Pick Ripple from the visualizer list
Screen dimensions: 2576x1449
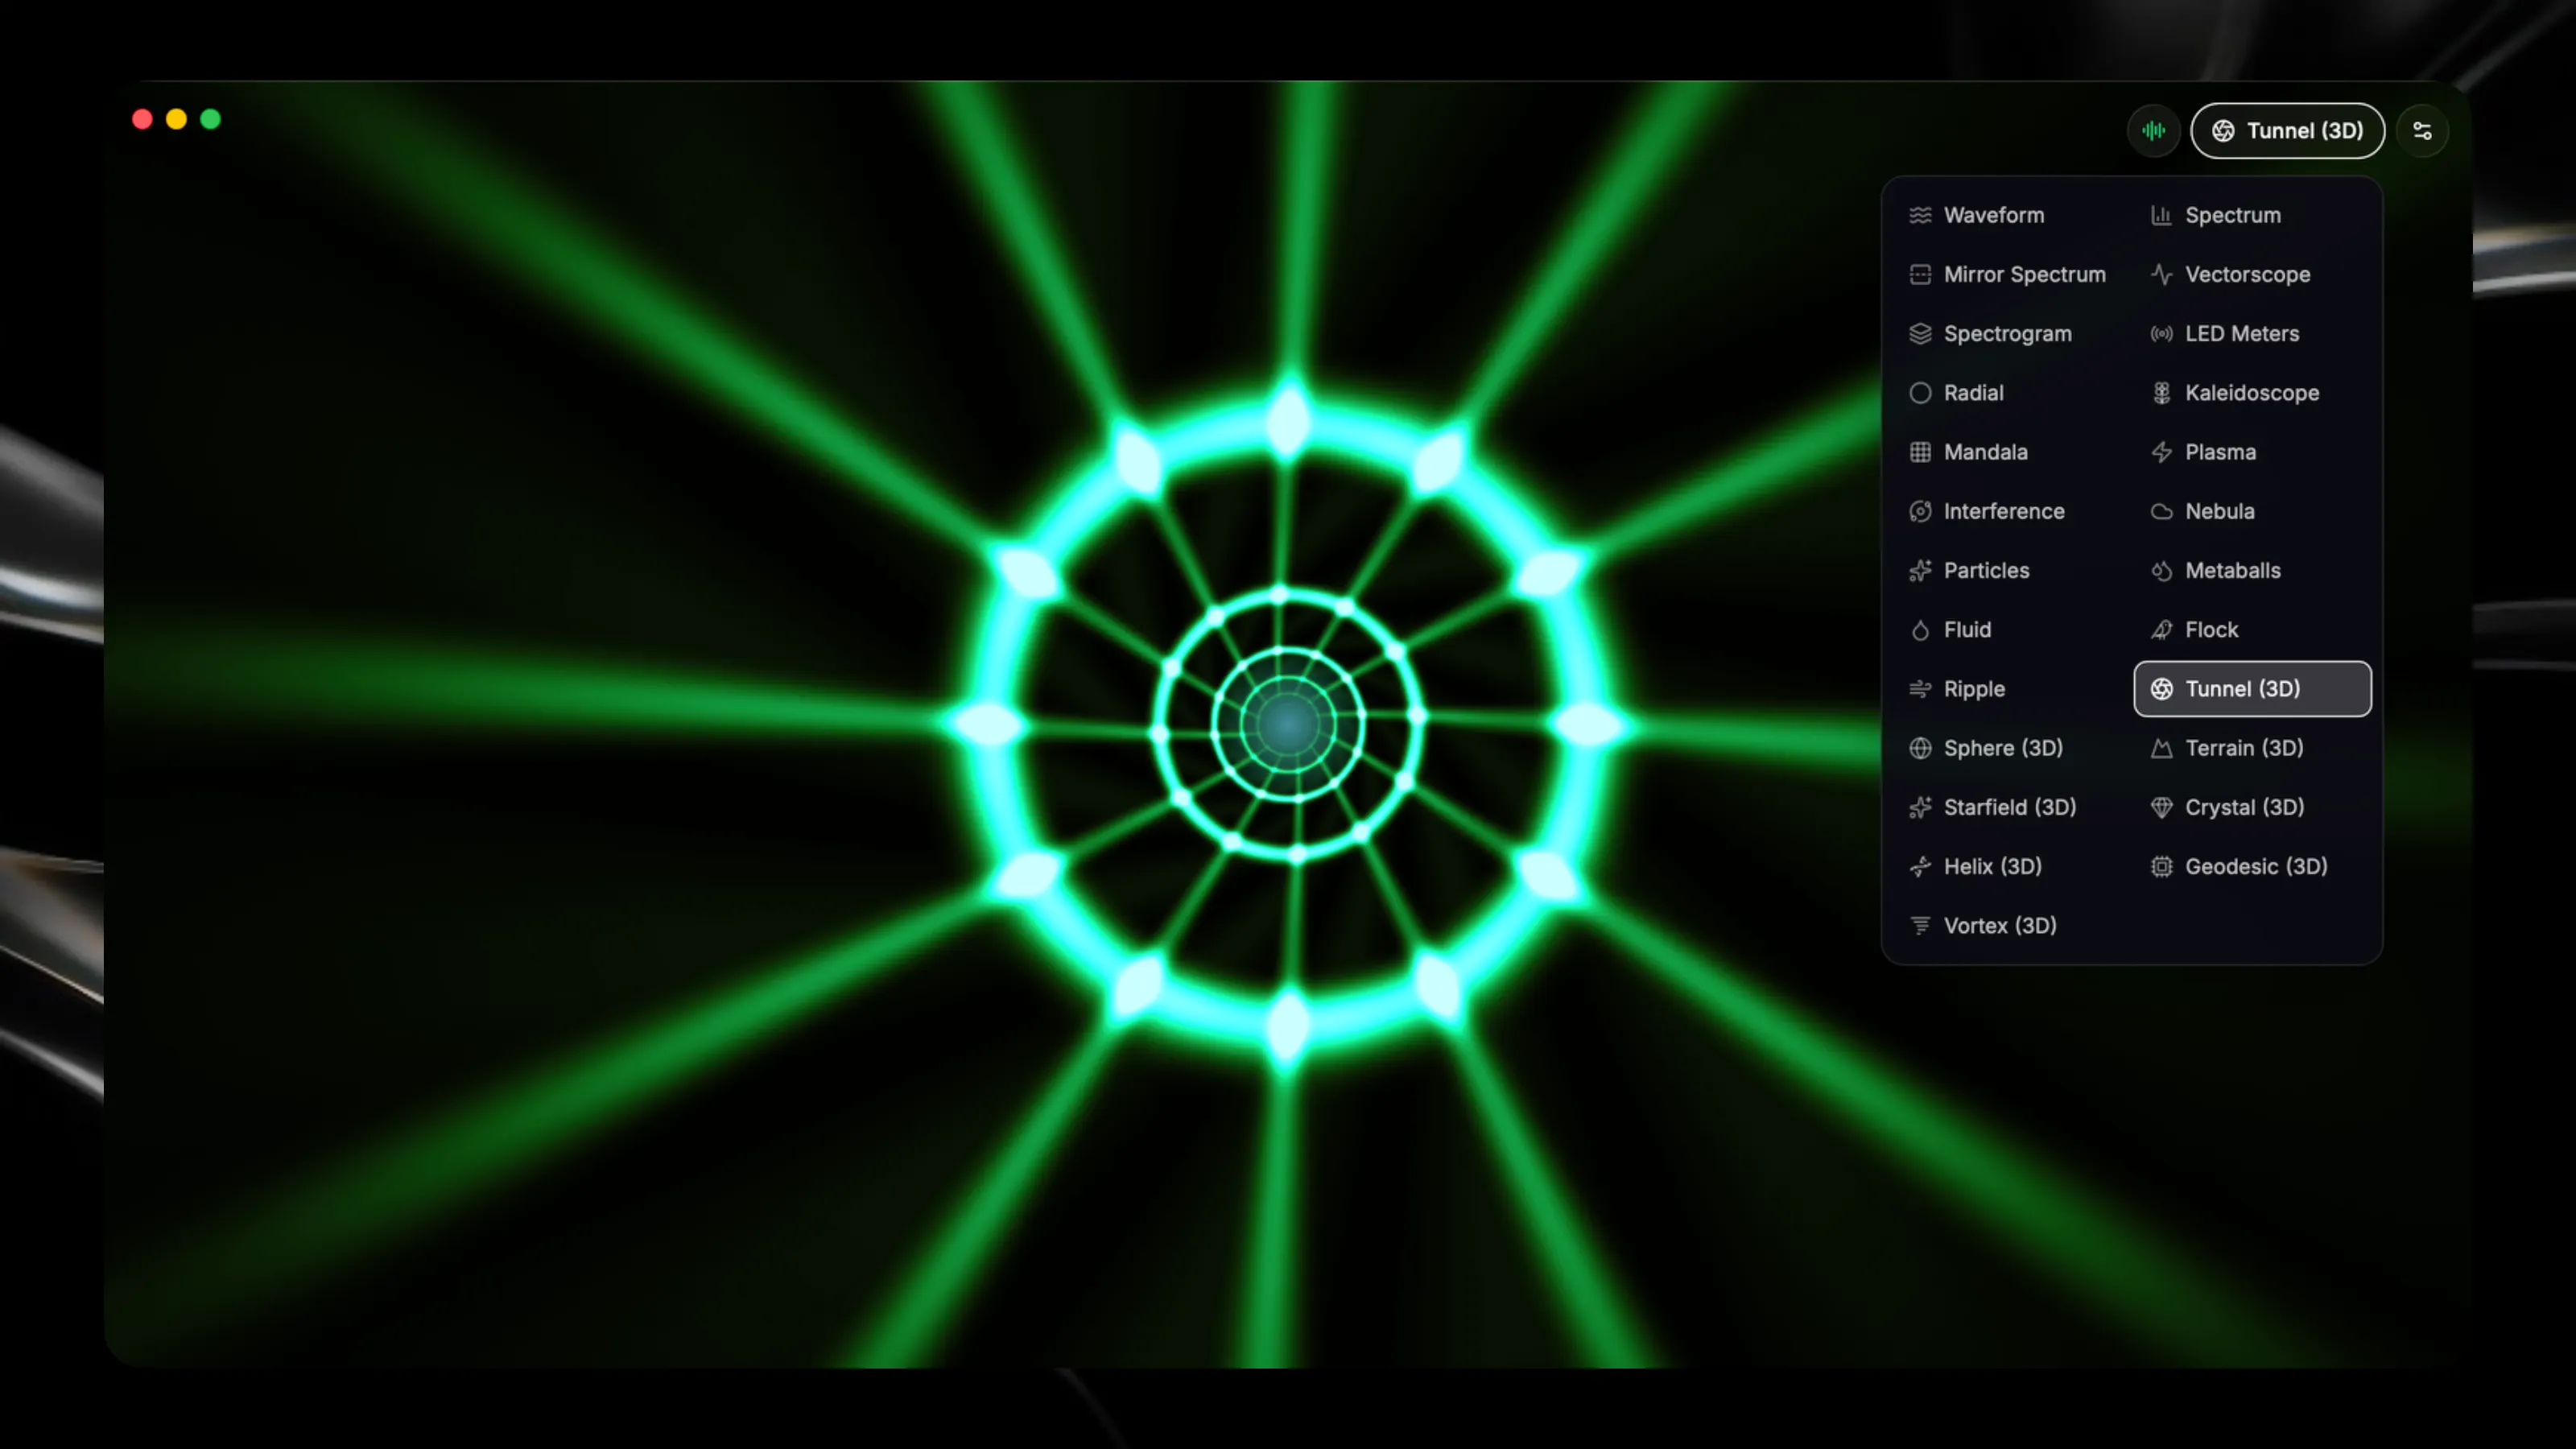pyautogui.click(x=2012, y=689)
